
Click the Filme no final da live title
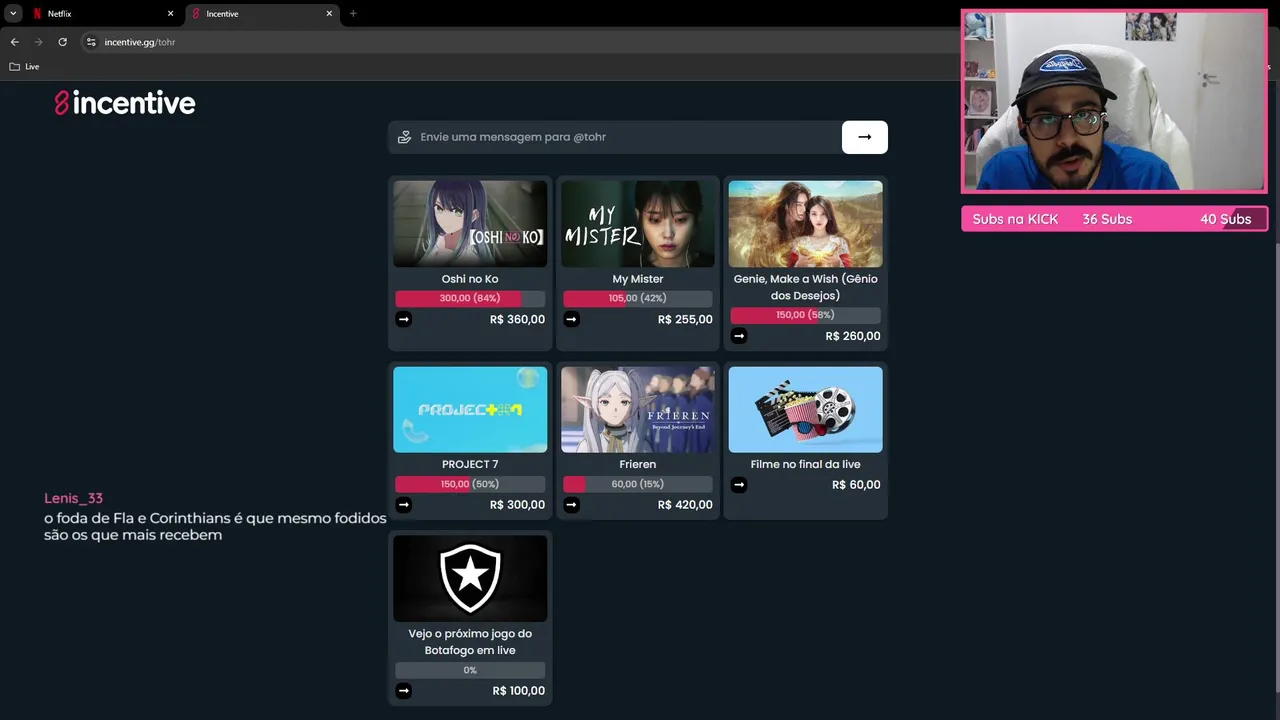806,464
